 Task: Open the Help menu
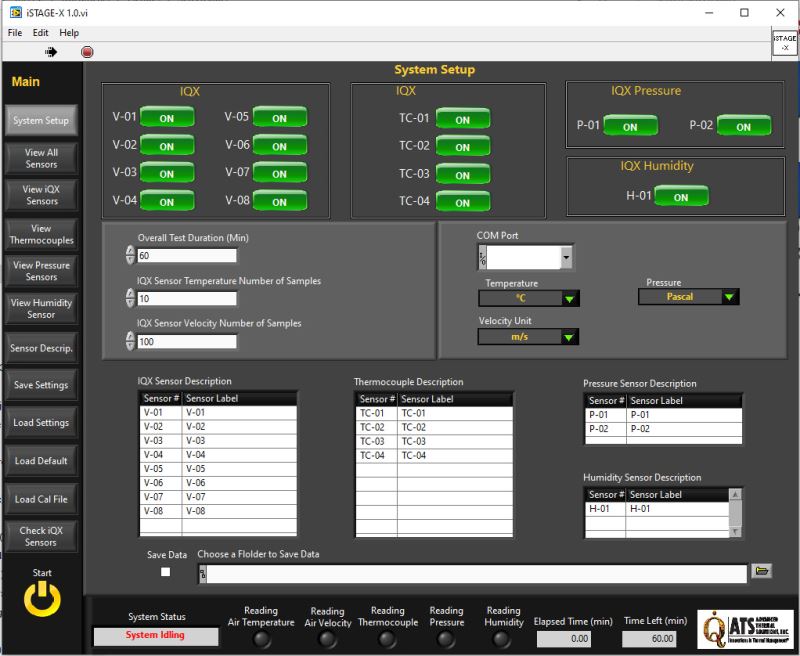[x=69, y=33]
